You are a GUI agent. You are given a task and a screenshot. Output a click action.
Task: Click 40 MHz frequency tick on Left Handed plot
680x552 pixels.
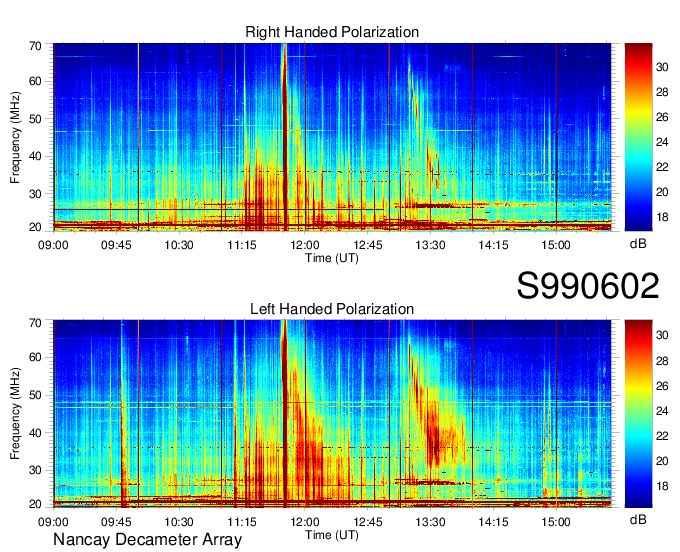click(x=36, y=433)
